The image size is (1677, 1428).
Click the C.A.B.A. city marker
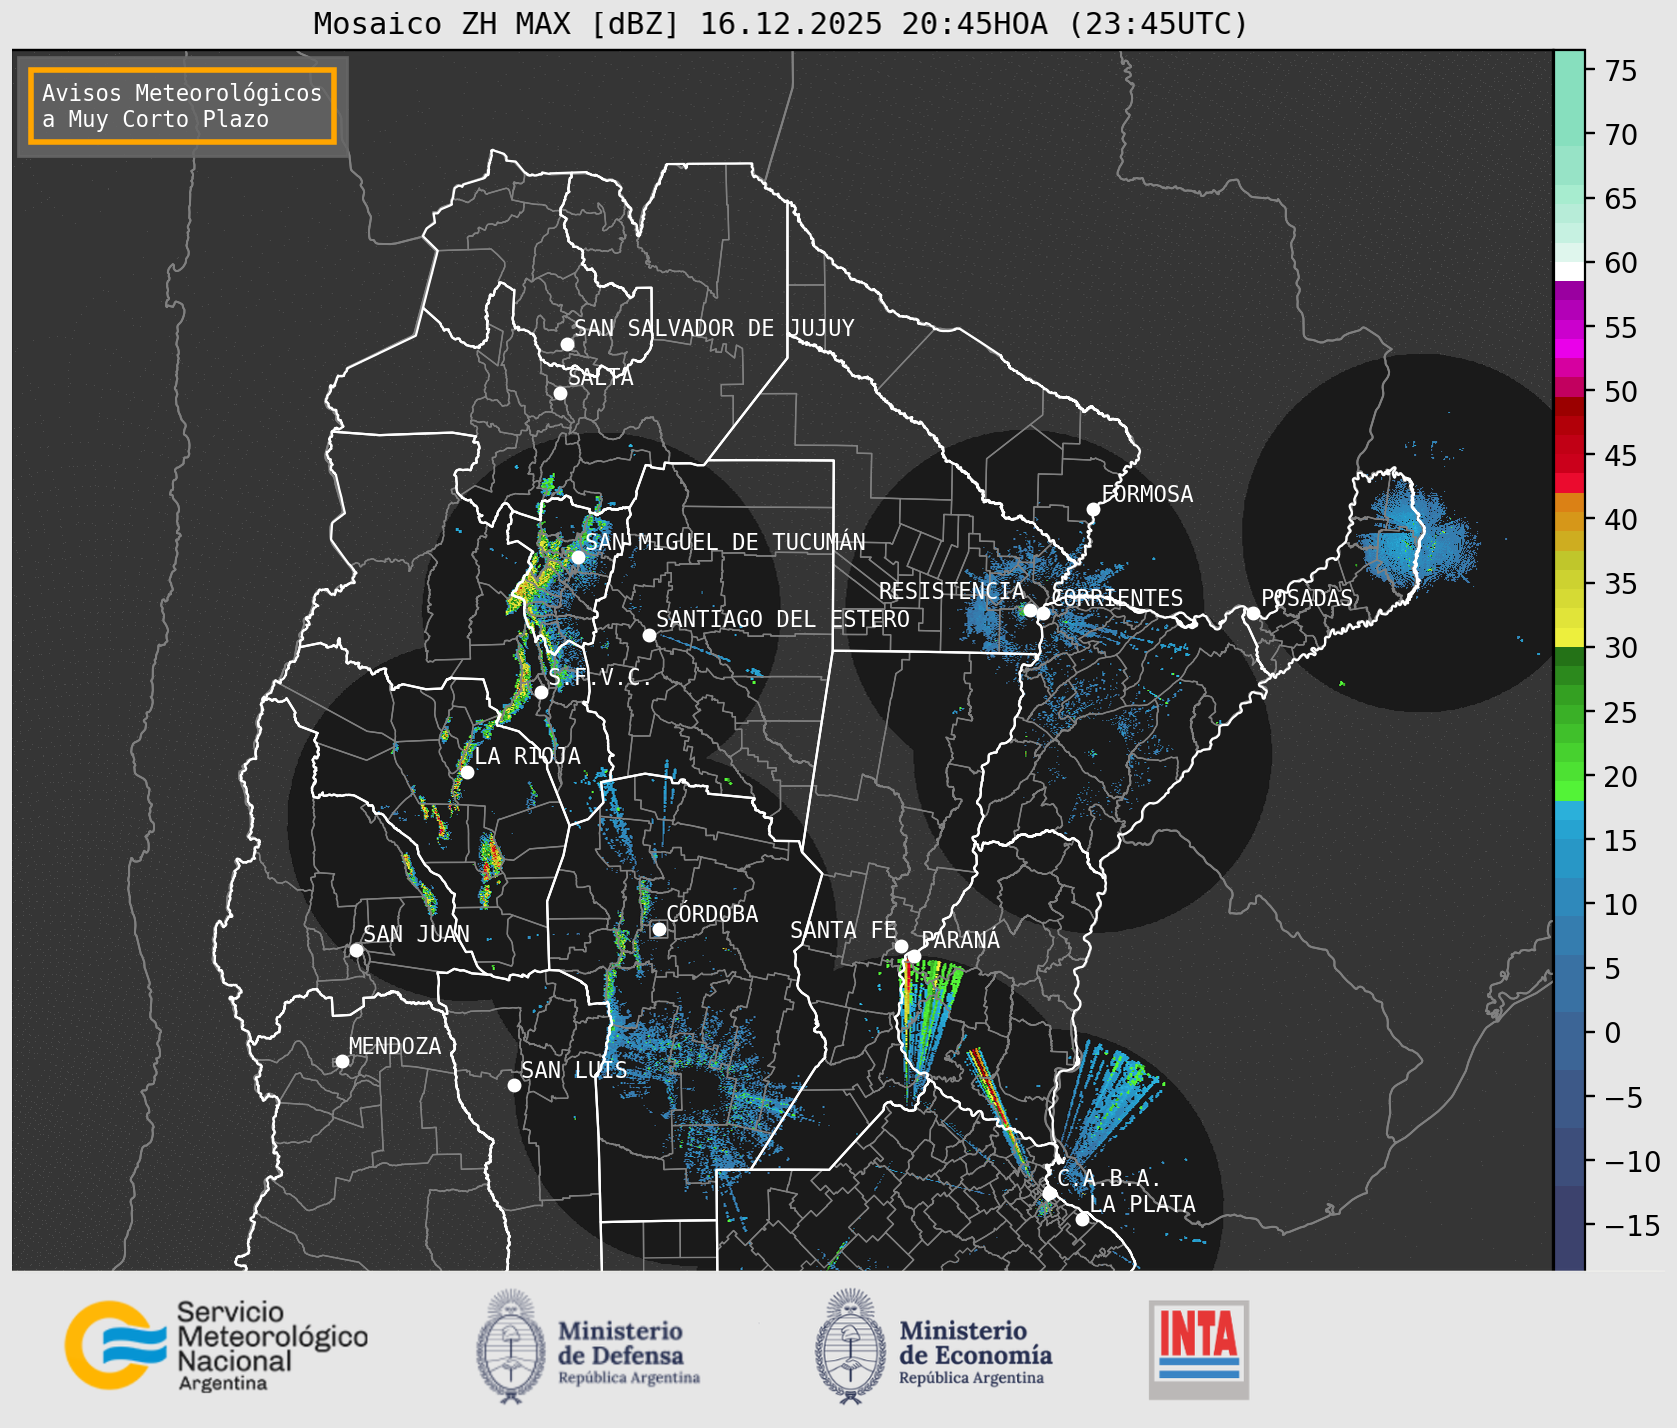pos(1050,1193)
